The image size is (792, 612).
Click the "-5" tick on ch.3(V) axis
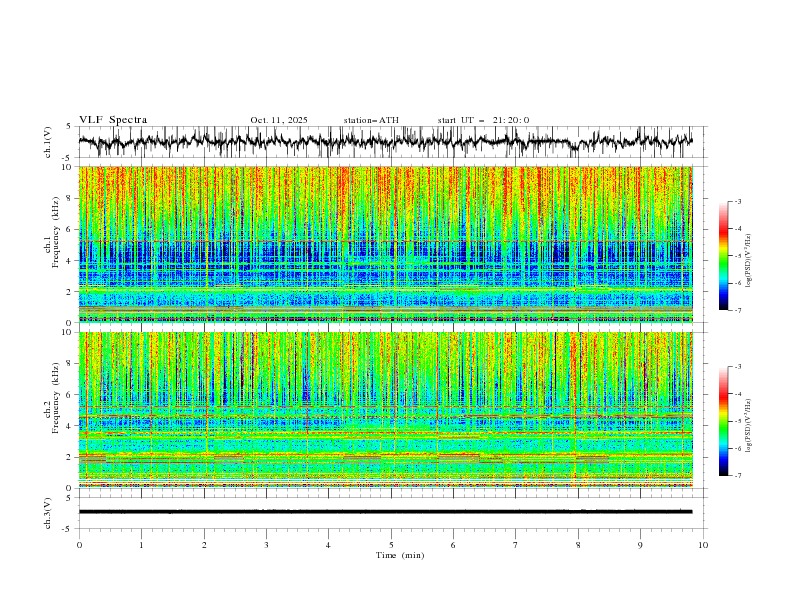pos(68,529)
